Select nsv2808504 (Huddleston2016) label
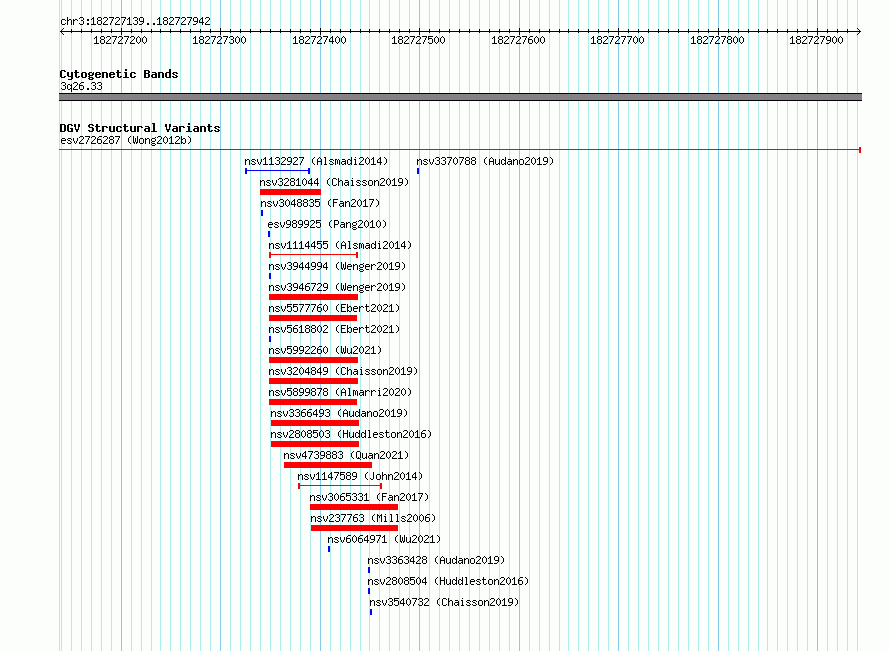The height and width of the screenshot is (651, 890). click(448, 581)
